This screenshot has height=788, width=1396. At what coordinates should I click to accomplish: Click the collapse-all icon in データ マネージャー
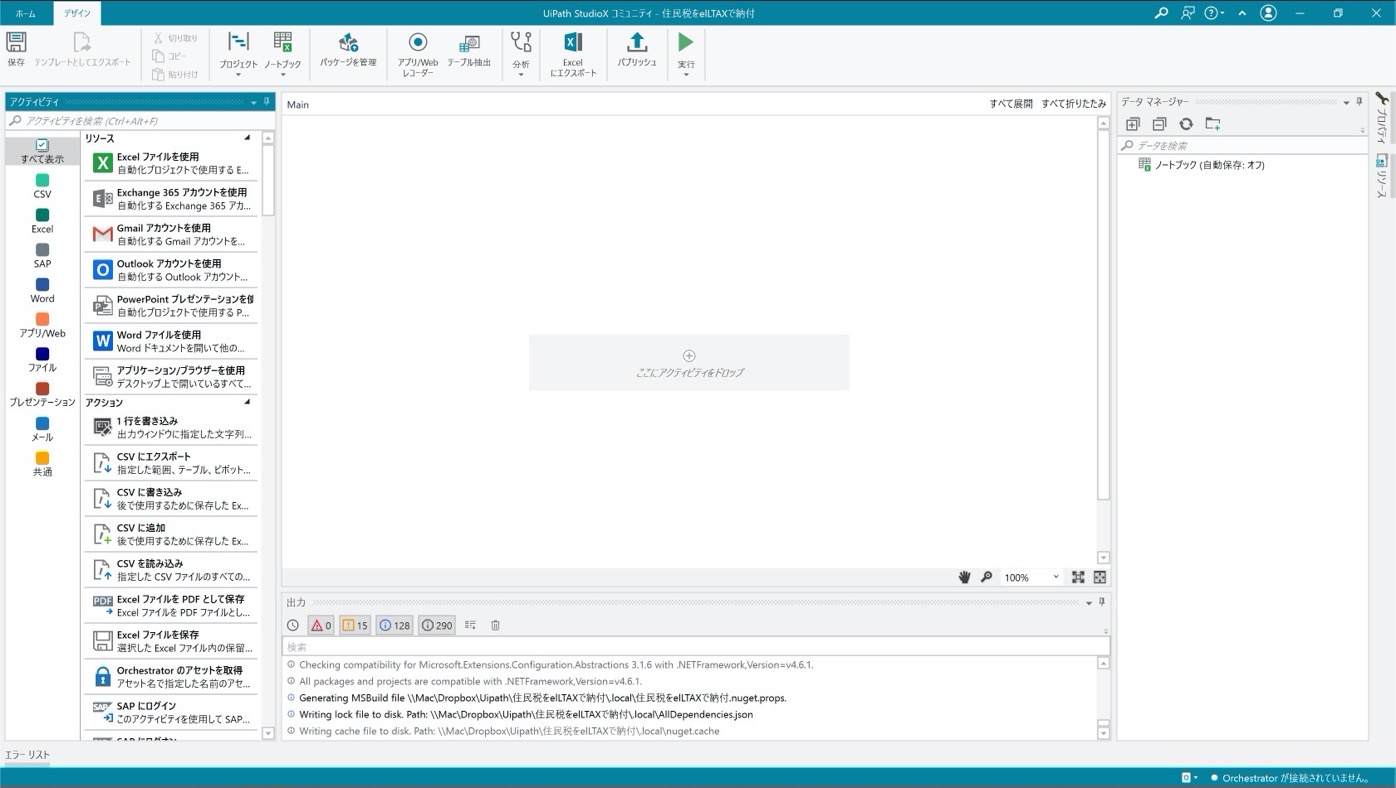[1159, 124]
